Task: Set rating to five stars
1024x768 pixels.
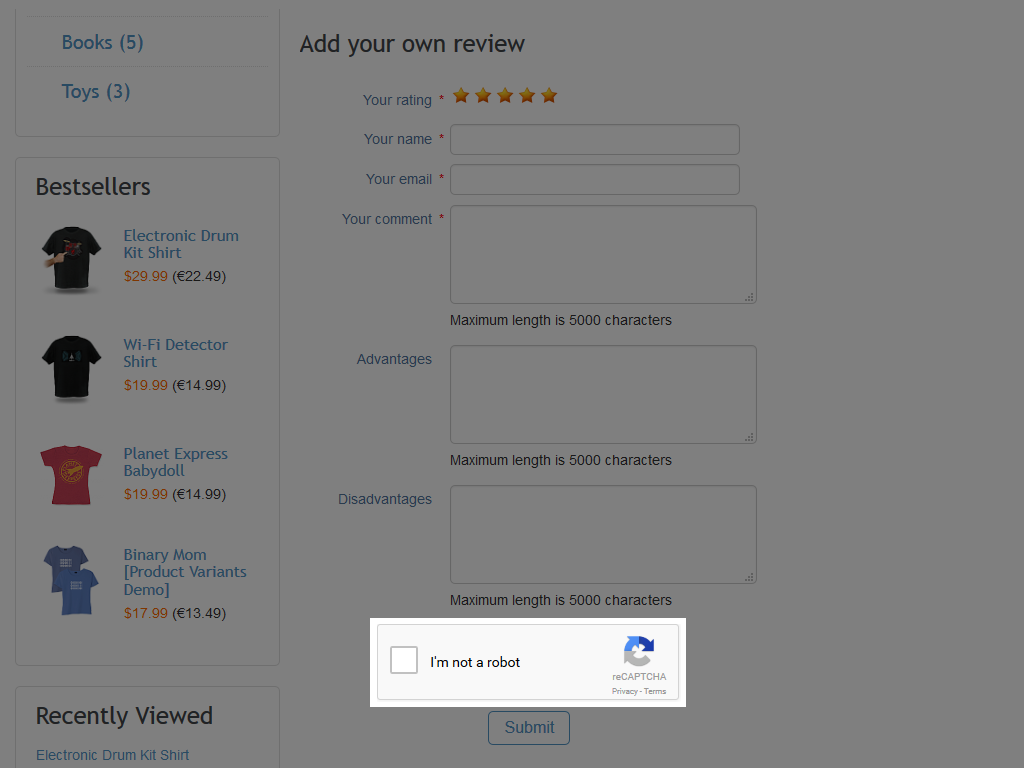Action: click(549, 96)
